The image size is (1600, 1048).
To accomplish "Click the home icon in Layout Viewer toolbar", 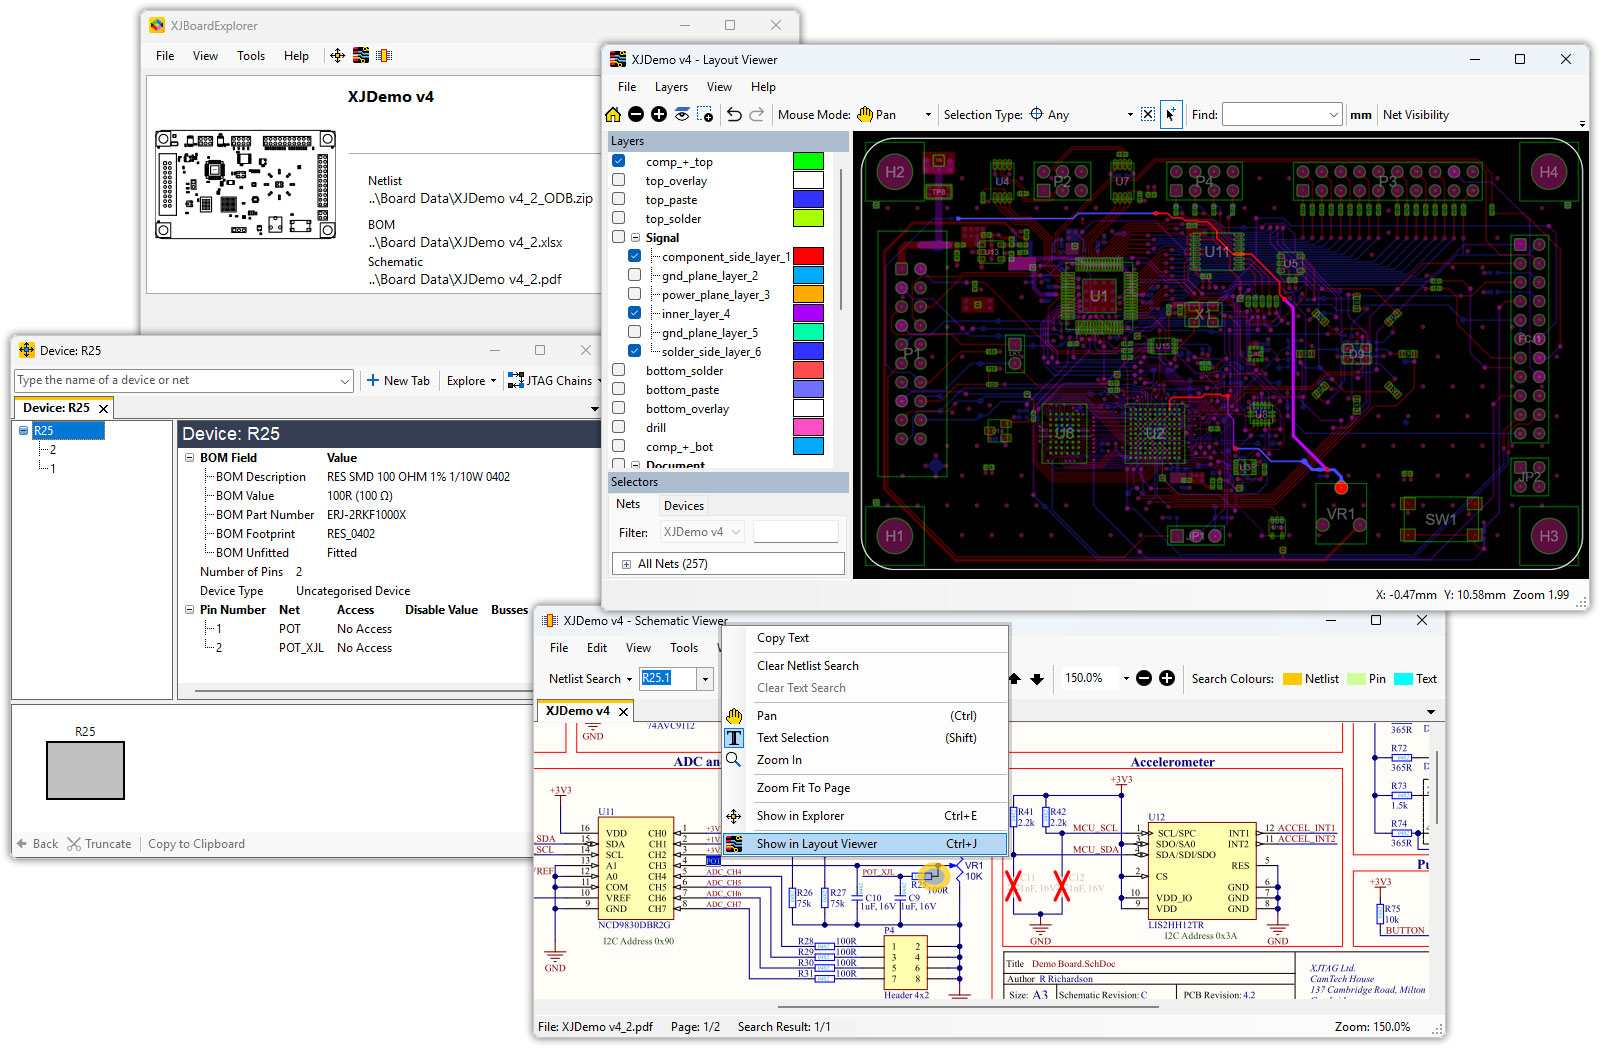I will pyautogui.click(x=613, y=115).
